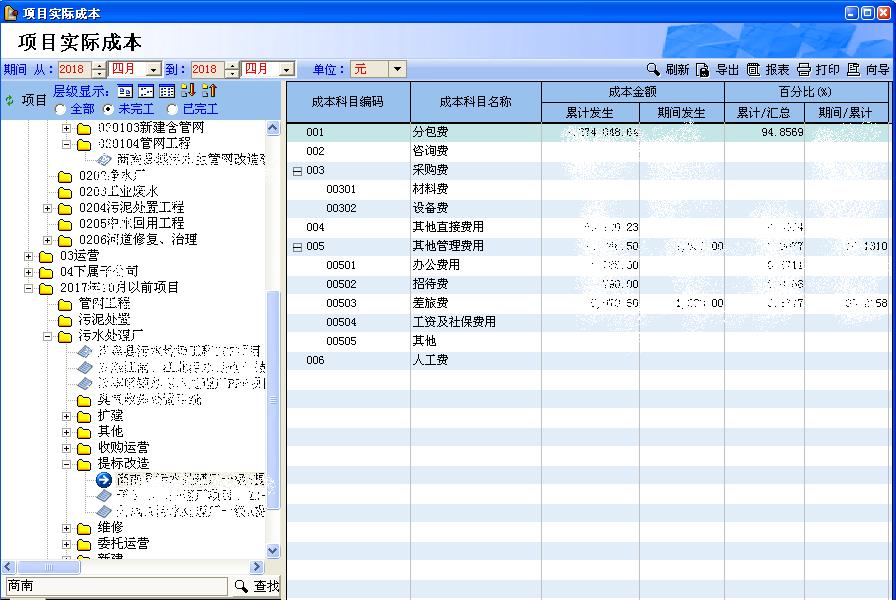Click the 刷新 refresh toolbar button
The height and width of the screenshot is (600, 896).
pos(667,70)
